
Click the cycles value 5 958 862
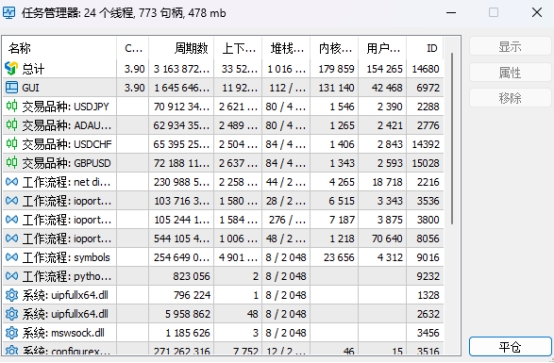coord(188,314)
